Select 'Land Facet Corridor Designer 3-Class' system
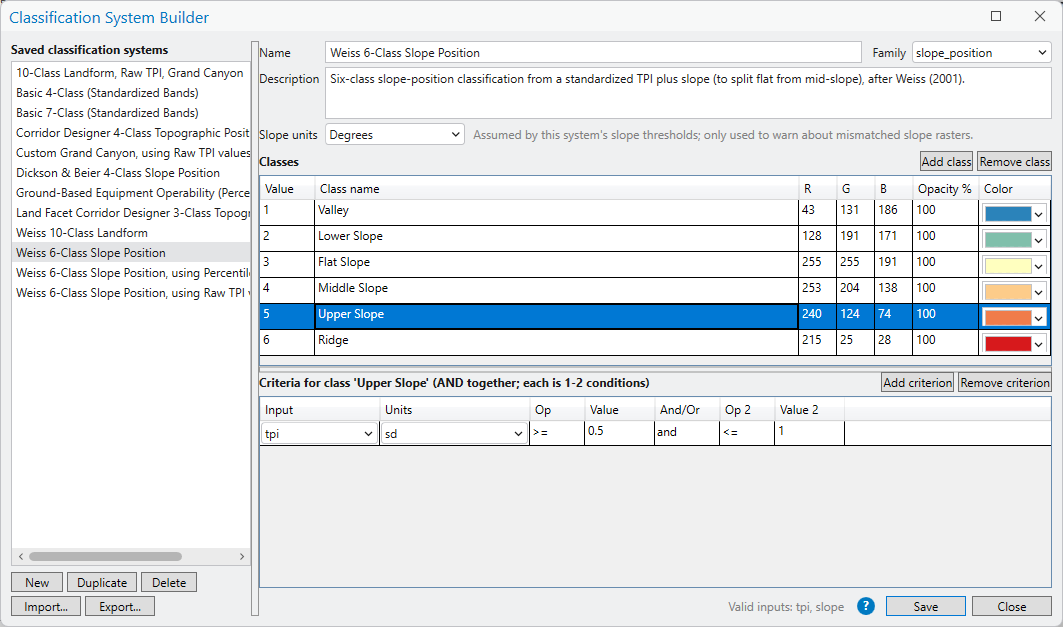Viewport: 1063px width, 627px height. coord(131,213)
